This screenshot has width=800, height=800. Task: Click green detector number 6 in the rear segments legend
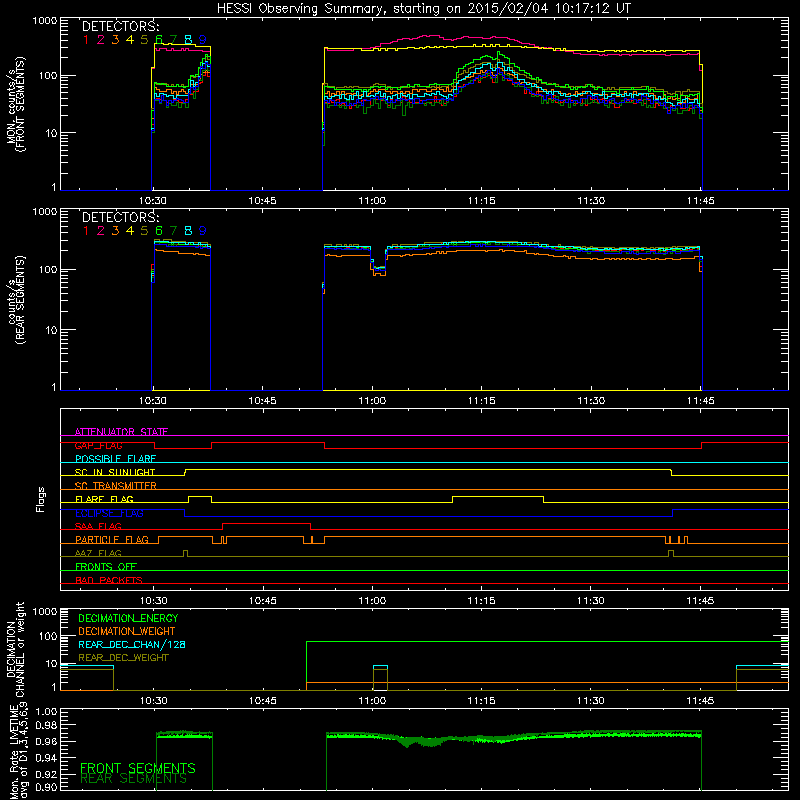tap(159, 231)
